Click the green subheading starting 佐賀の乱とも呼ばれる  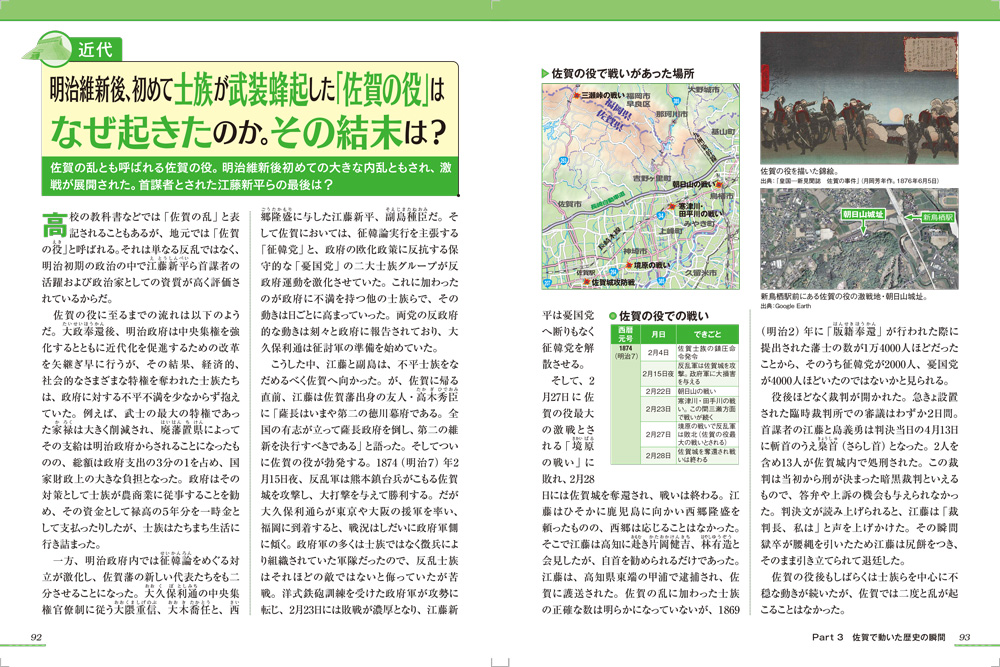coord(251,177)
